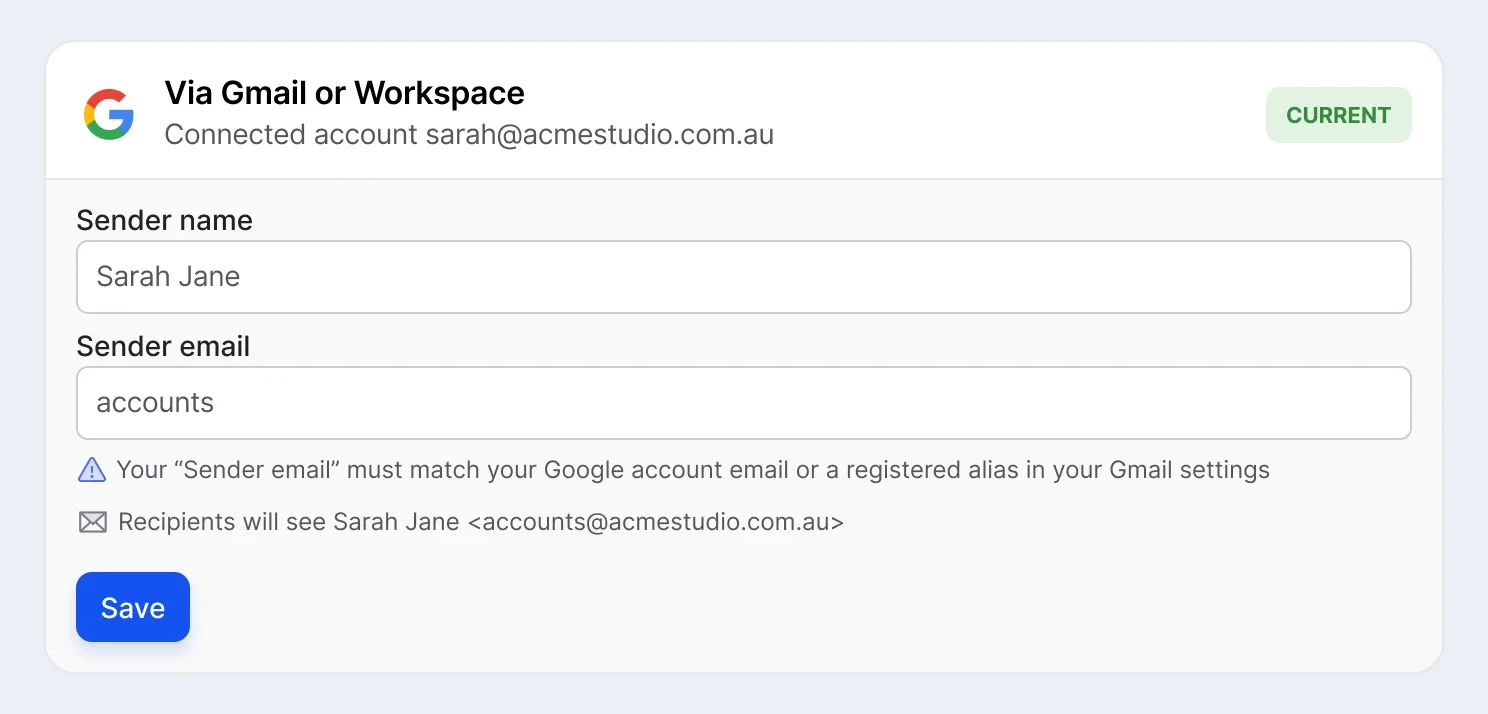Viewport: 1488px width, 714px height.
Task: Click "Google account email" in the warning note
Action: pos(666,470)
